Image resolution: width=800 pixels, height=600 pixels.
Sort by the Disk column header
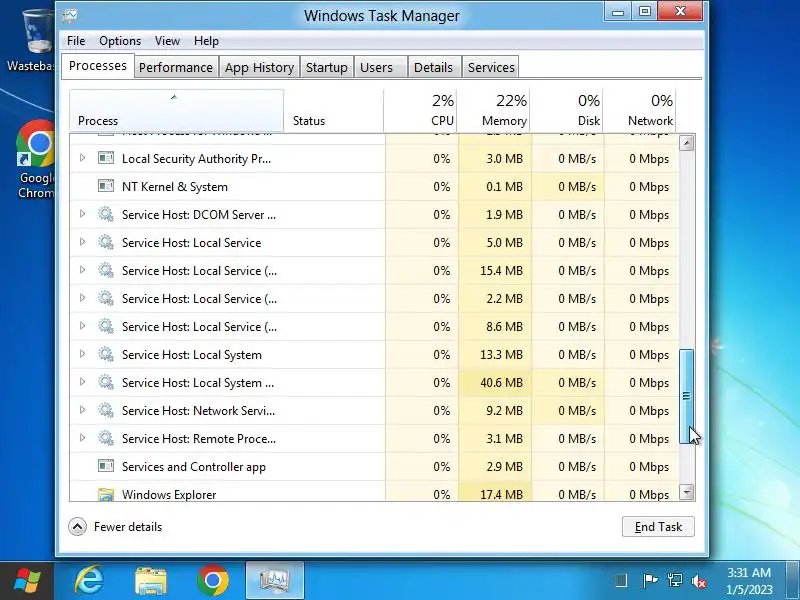click(566, 111)
